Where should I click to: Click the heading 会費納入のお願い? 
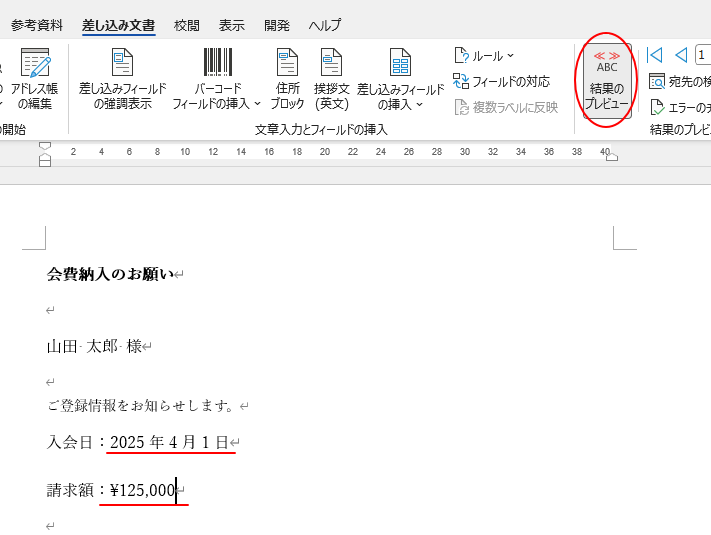pos(110,274)
